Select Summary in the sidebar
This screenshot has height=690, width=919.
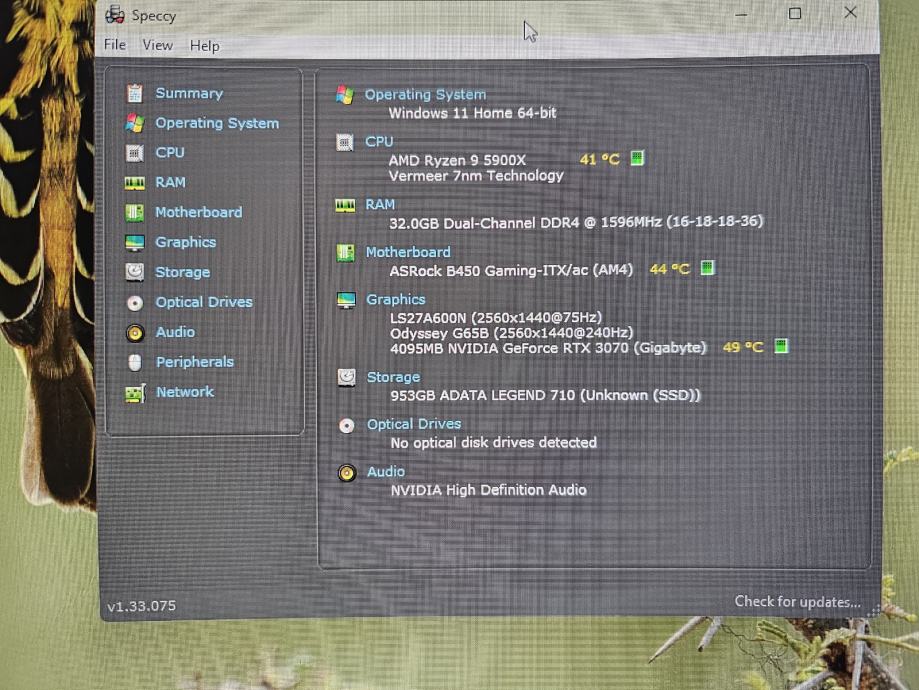click(189, 93)
